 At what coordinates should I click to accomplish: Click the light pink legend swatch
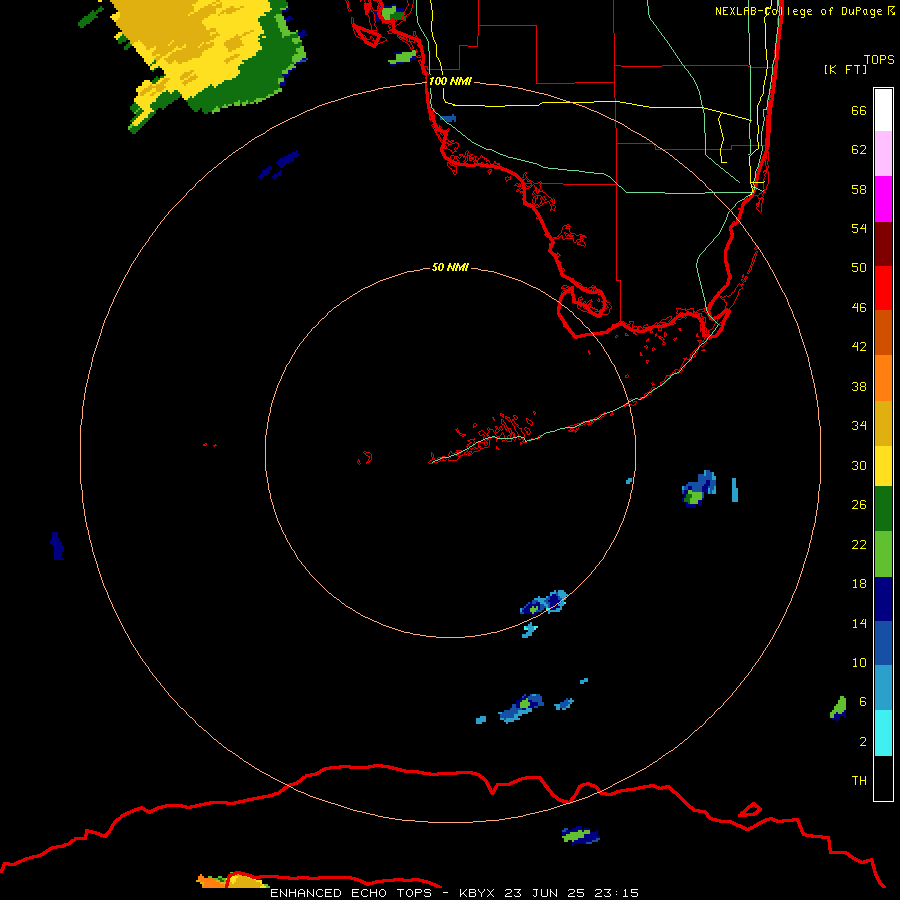point(883,153)
